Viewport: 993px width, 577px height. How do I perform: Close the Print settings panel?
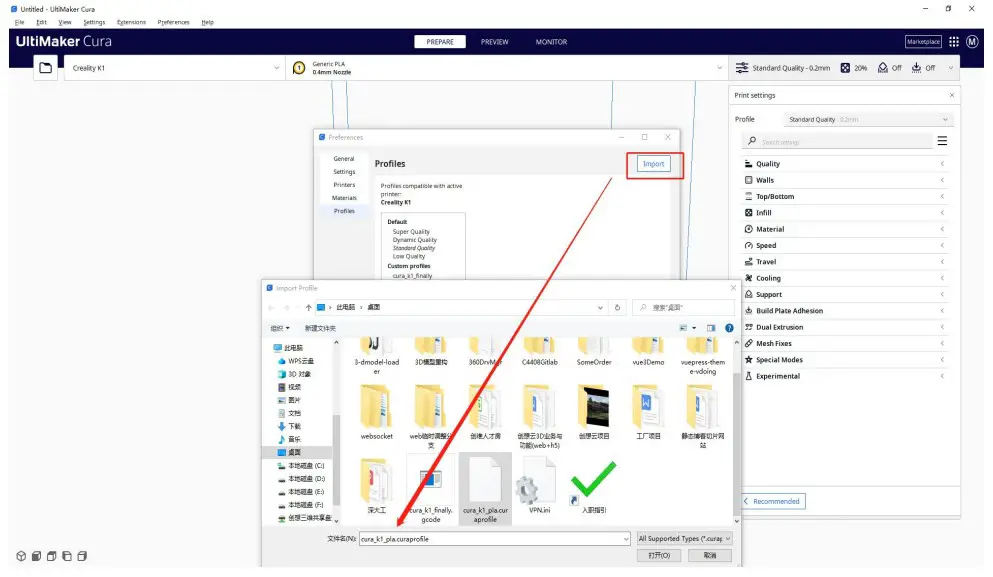(951, 96)
